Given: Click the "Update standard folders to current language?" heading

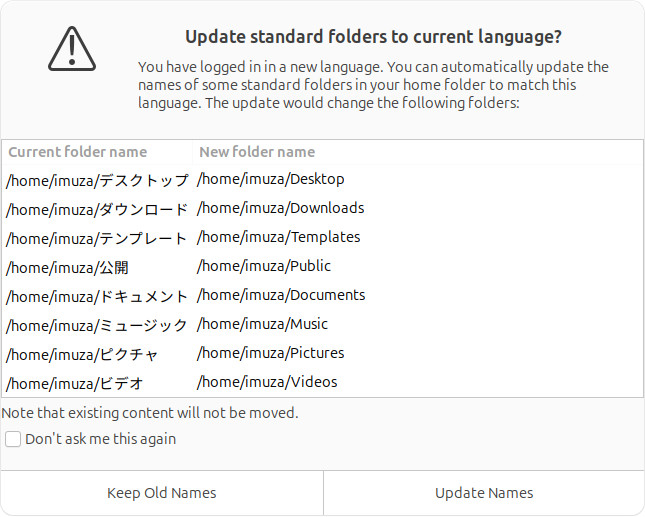Looking at the screenshot, I should click(373, 37).
